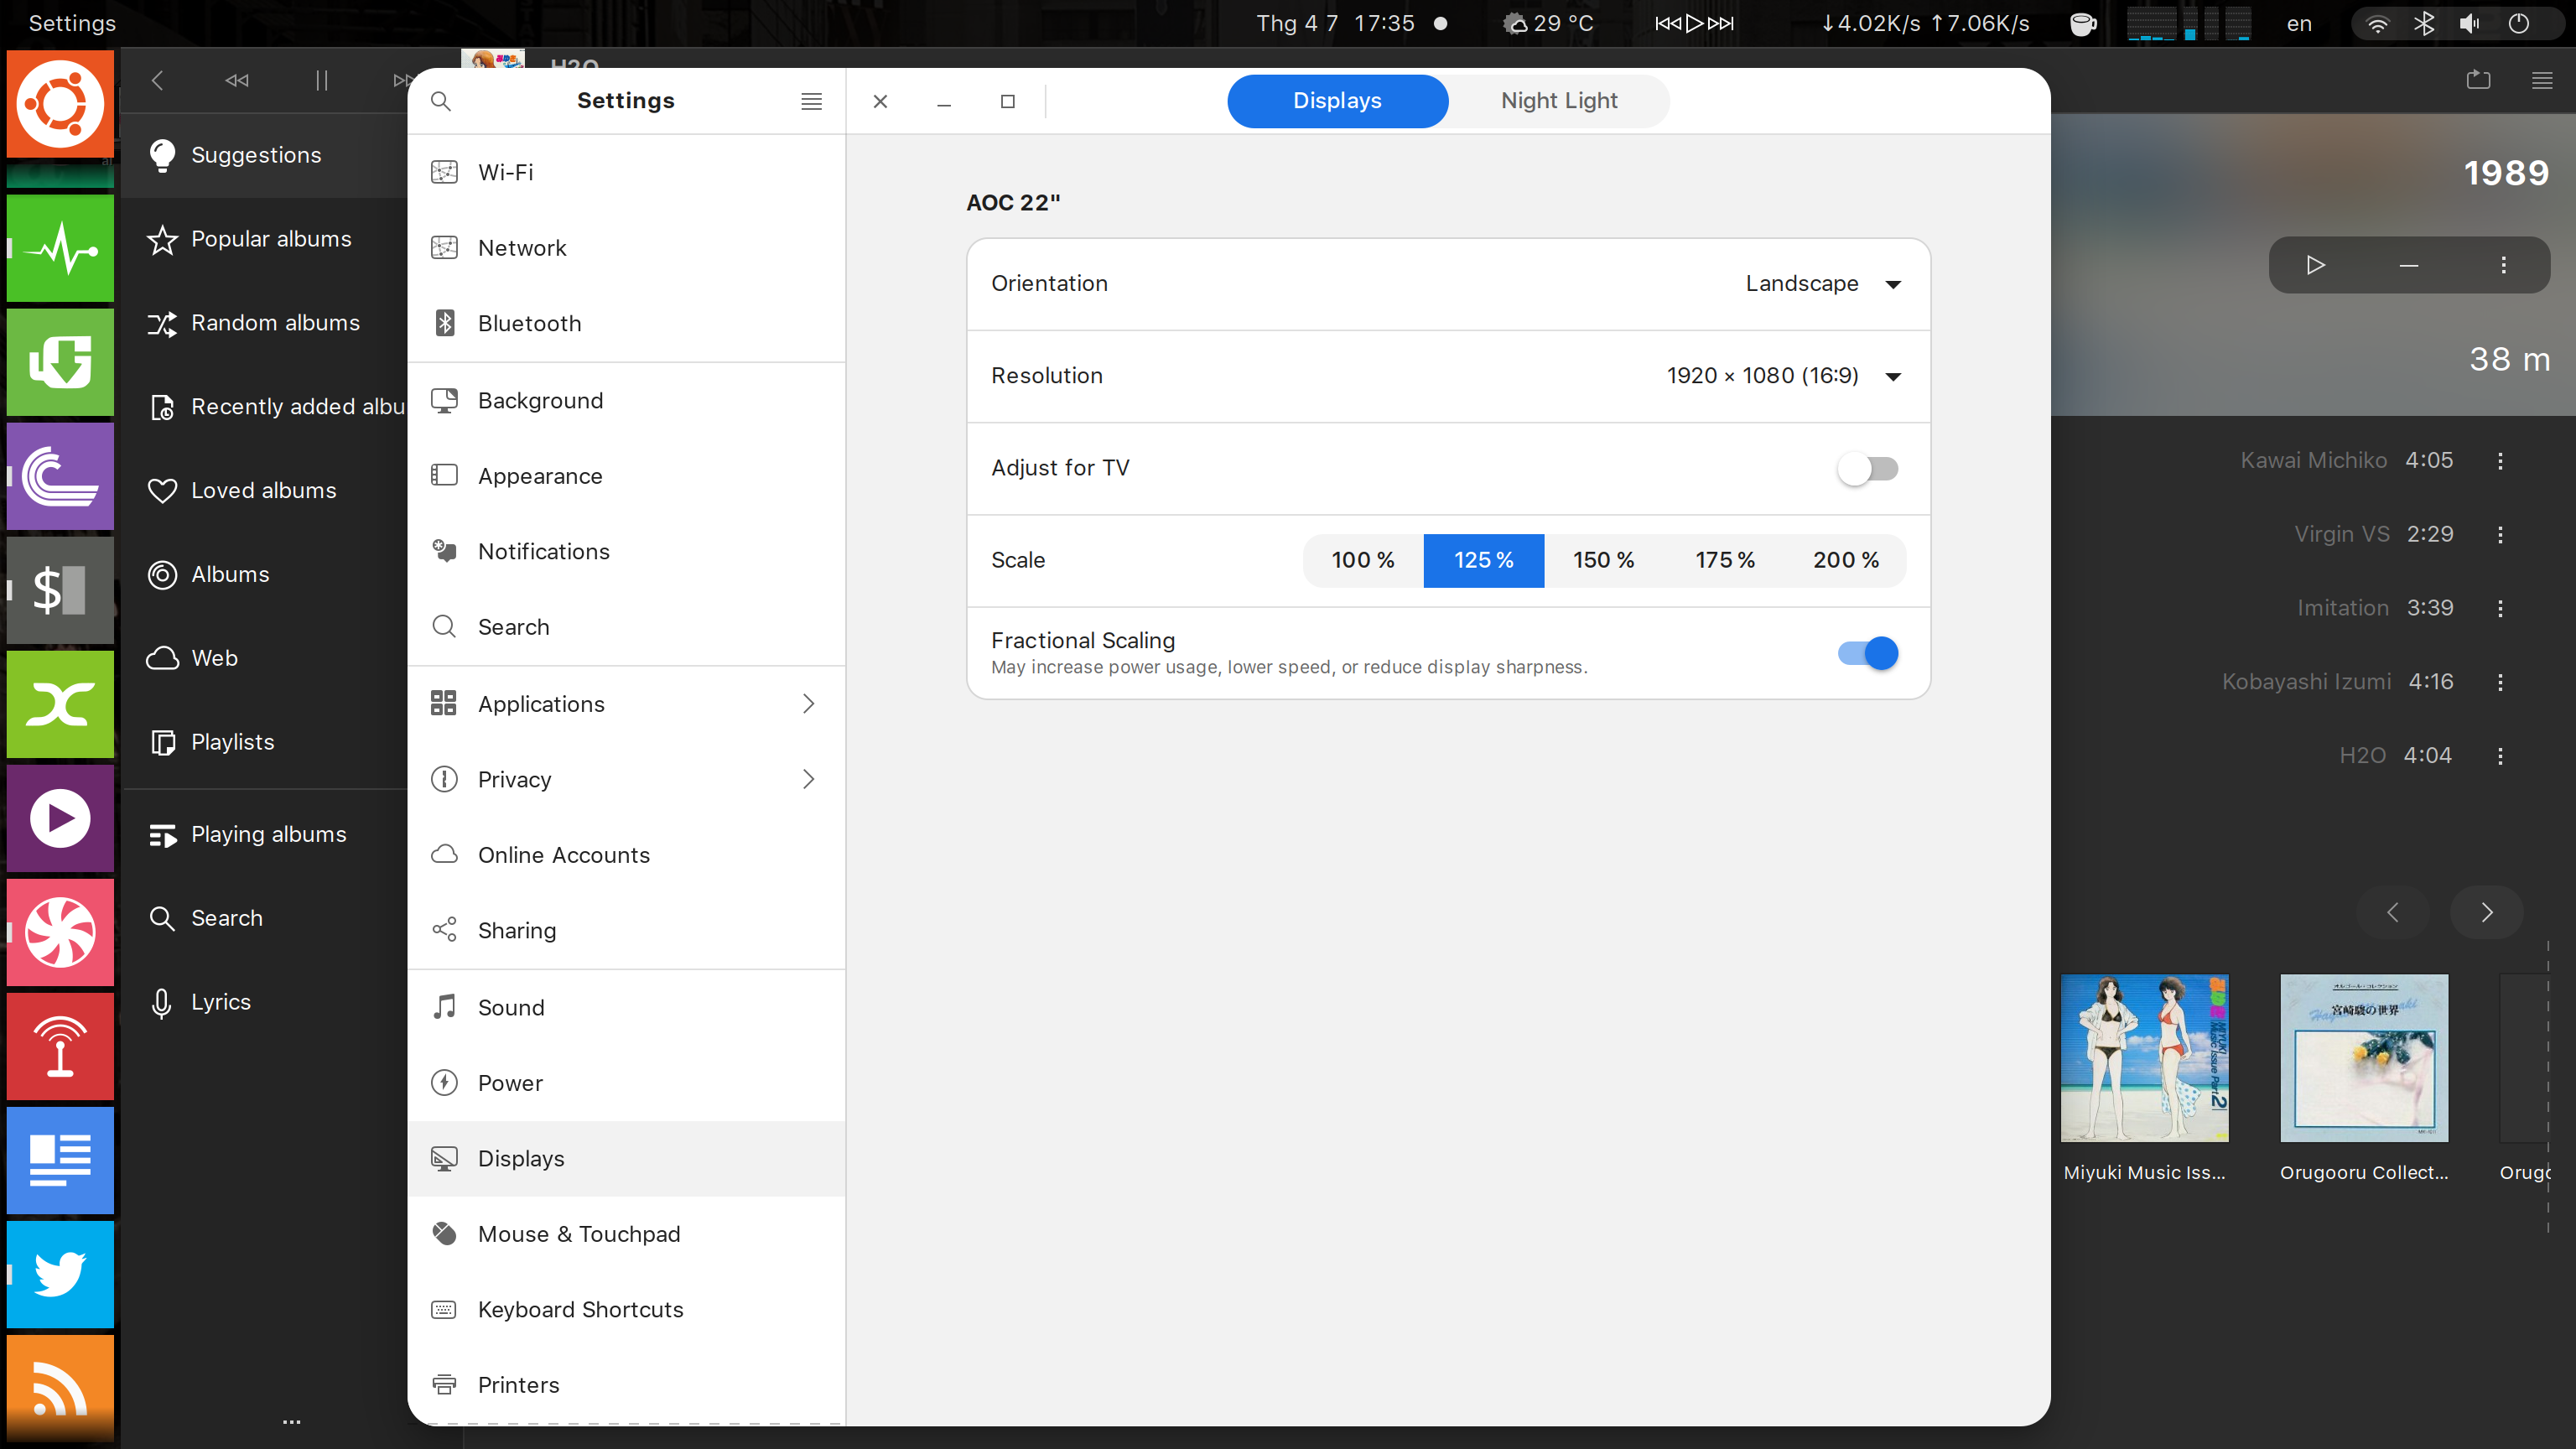Click next track control in top bar
The width and height of the screenshot is (2576, 1449).
[1721, 24]
